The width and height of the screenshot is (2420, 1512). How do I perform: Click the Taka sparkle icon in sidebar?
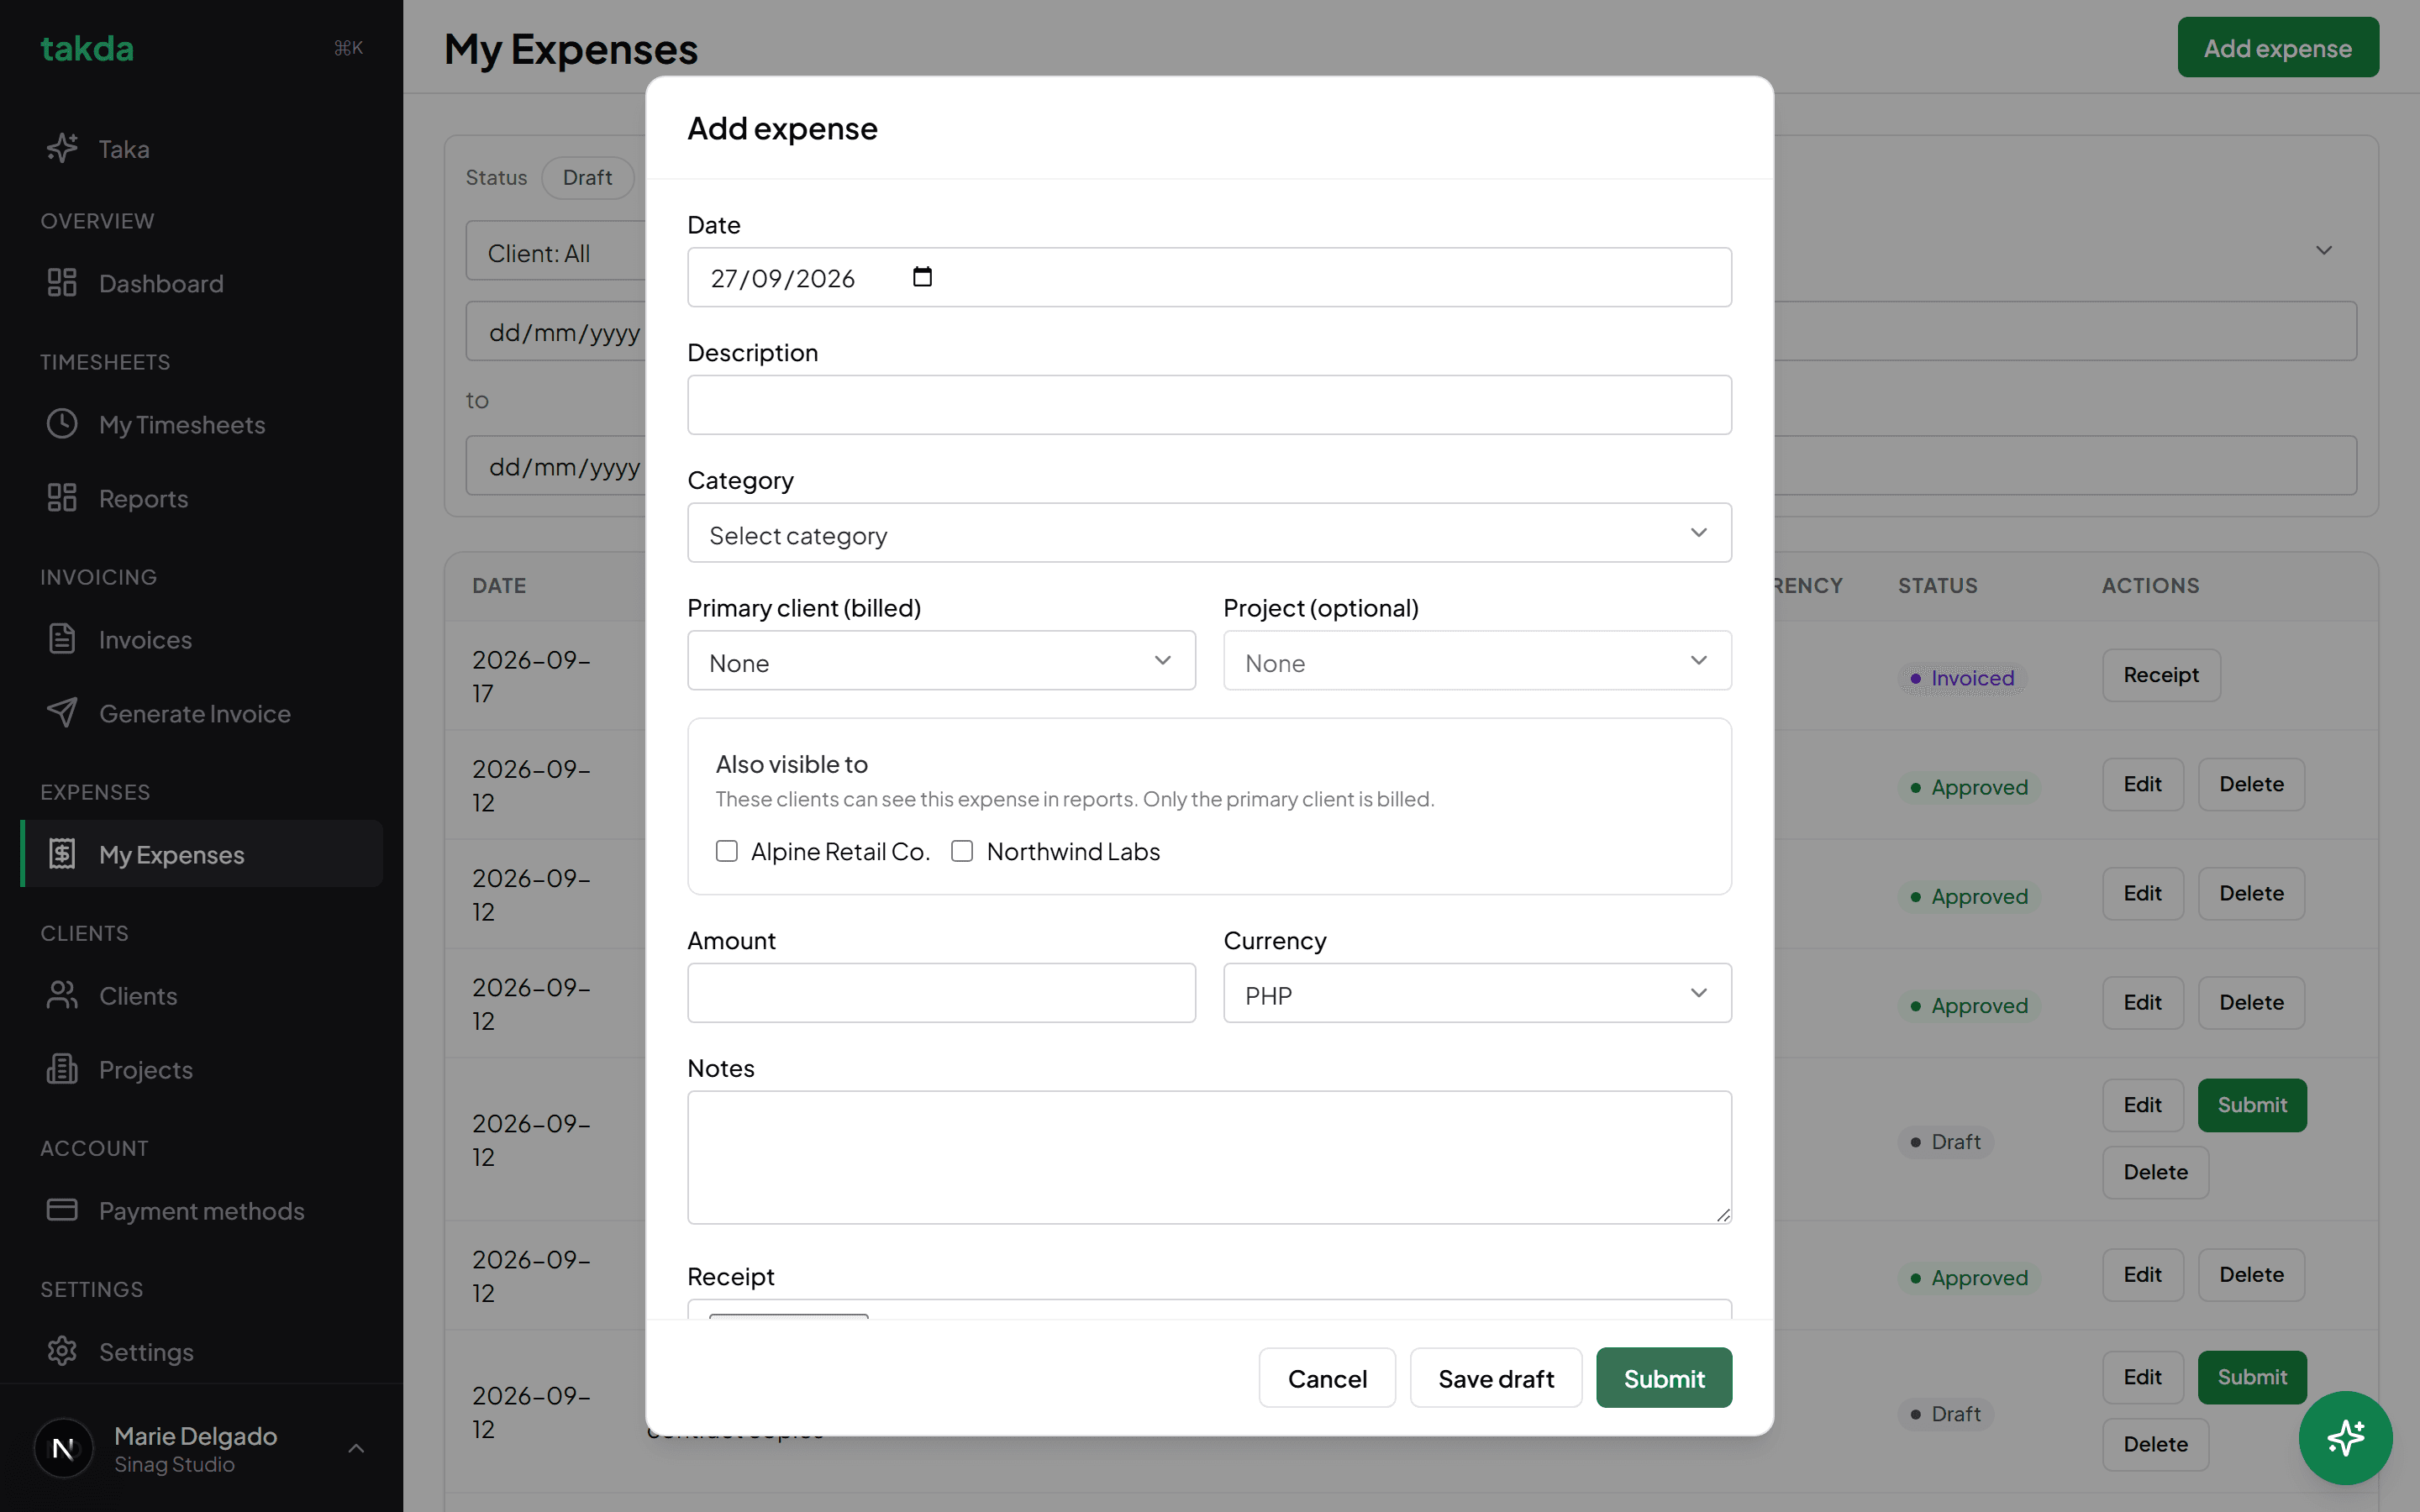62,148
